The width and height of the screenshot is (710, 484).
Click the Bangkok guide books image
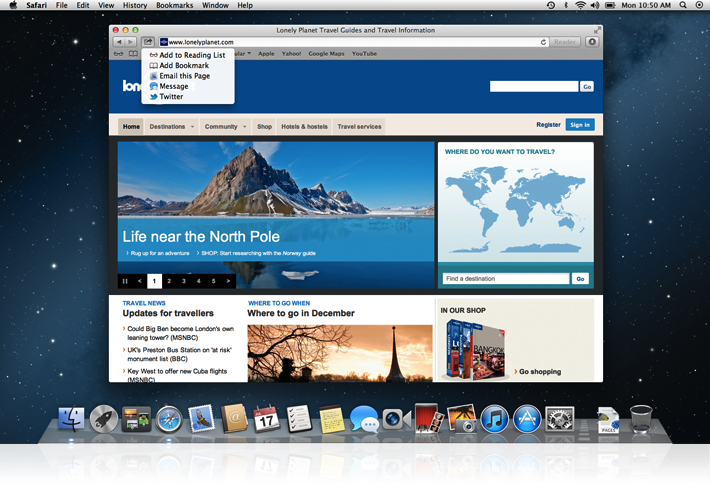pyautogui.click(x=476, y=349)
